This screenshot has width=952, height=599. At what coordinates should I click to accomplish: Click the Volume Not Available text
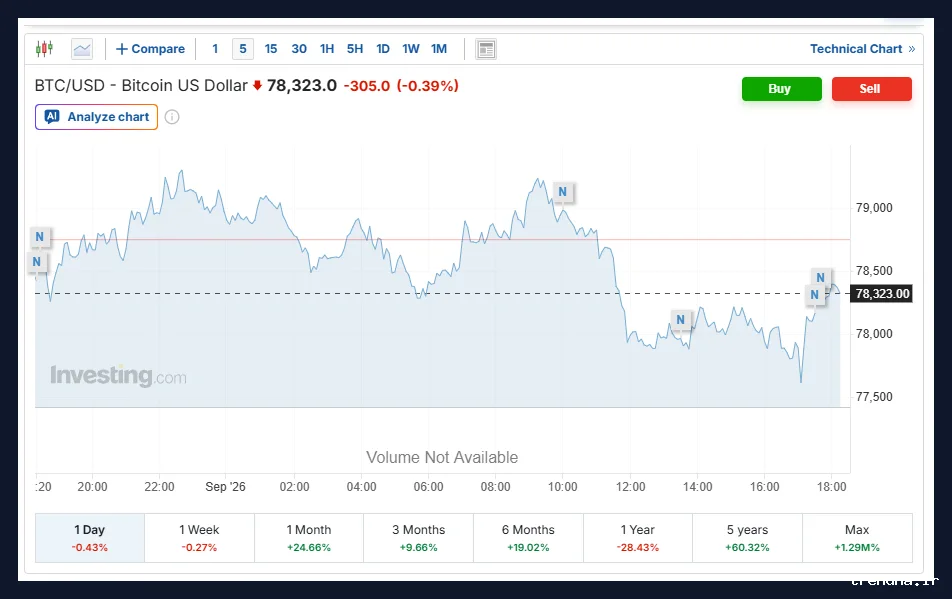coord(442,457)
